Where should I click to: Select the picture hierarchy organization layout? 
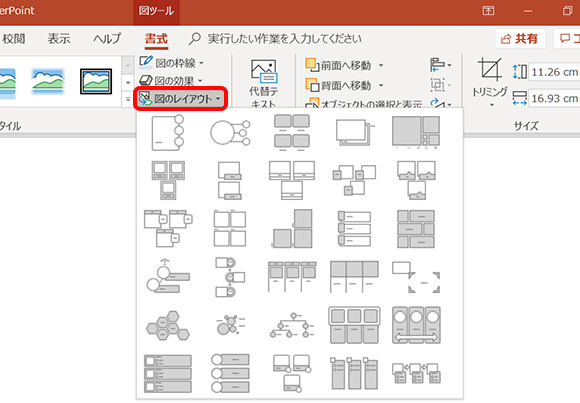point(292,325)
